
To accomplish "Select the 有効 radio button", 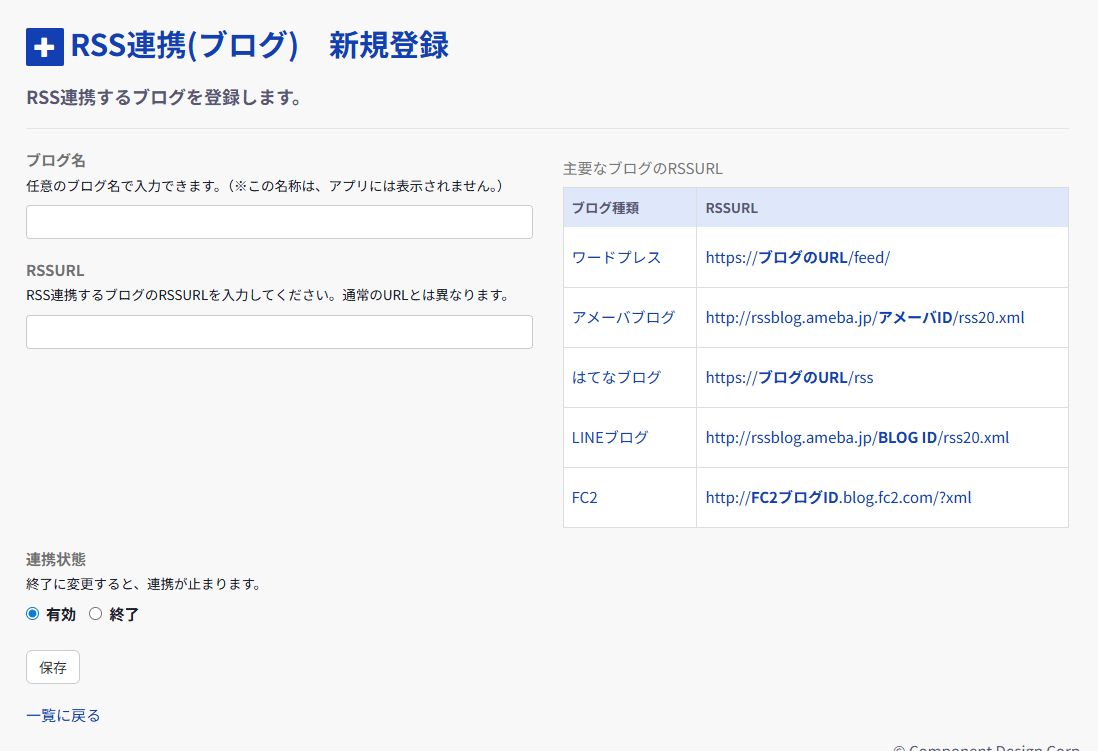I will tap(33, 614).
